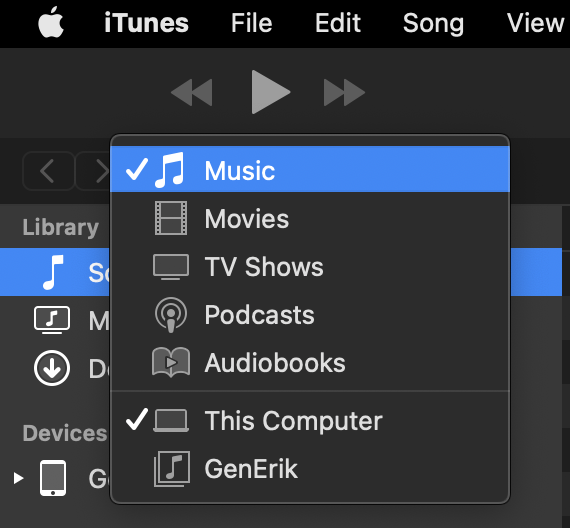This screenshot has width=570, height=528.
Task: Open the File menu
Action: point(252,23)
